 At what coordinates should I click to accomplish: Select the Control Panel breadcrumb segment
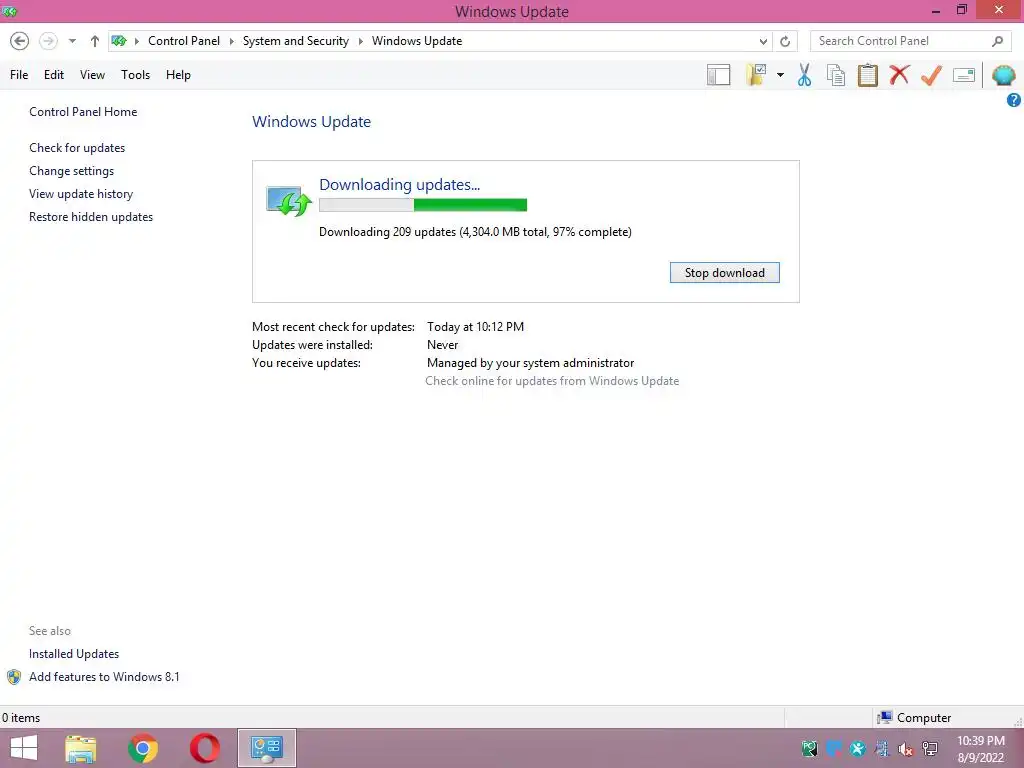(184, 41)
